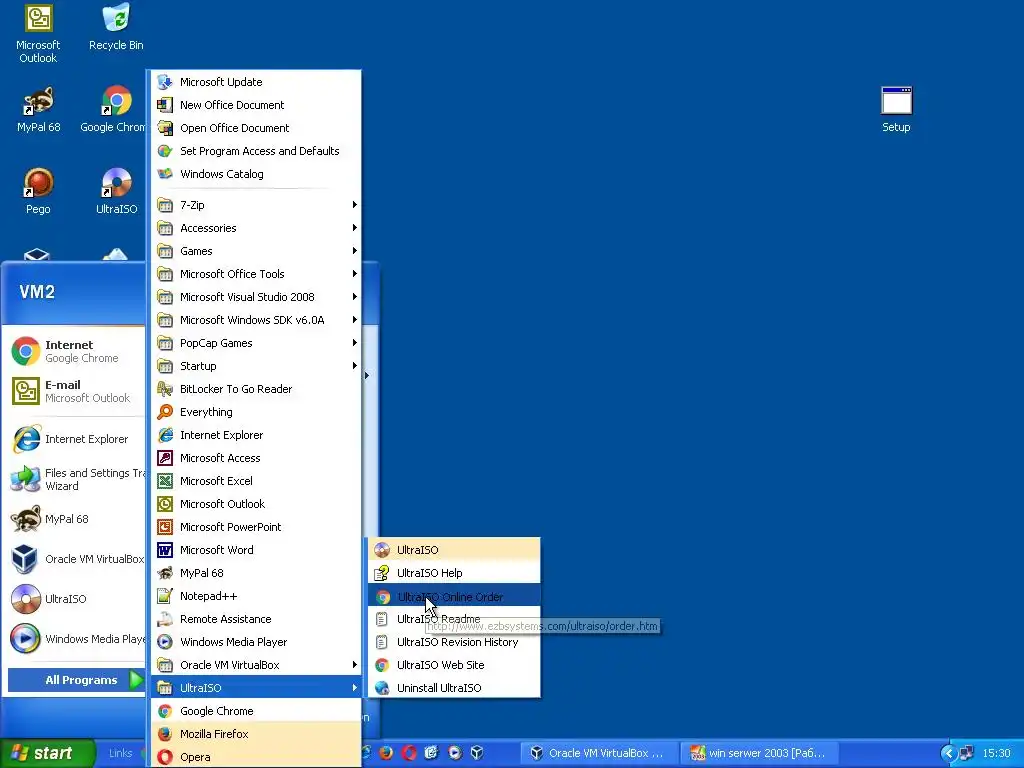
Task: Click the UltraISO disc icon in submenu
Action: [382, 550]
